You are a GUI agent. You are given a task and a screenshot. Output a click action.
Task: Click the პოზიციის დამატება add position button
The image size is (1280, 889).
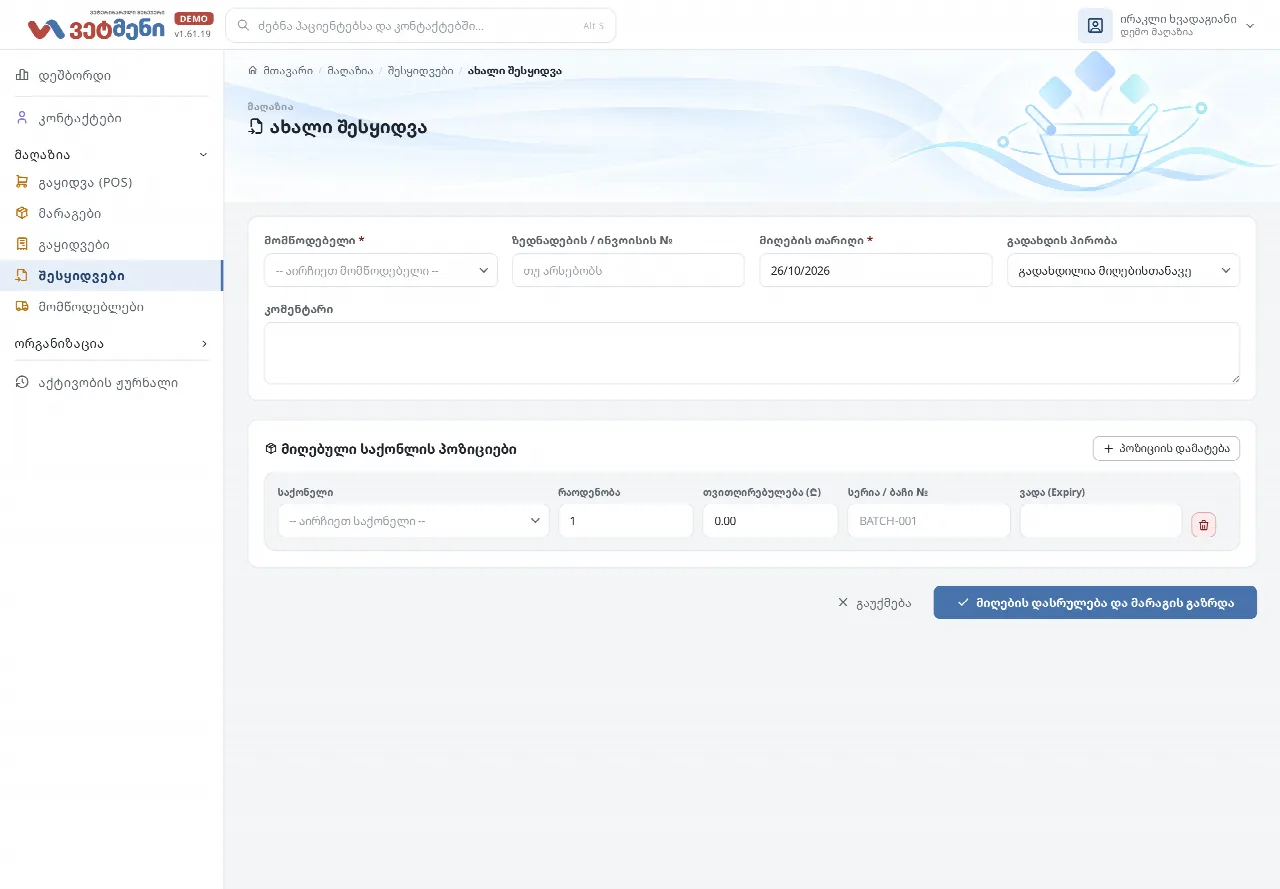tap(1166, 449)
